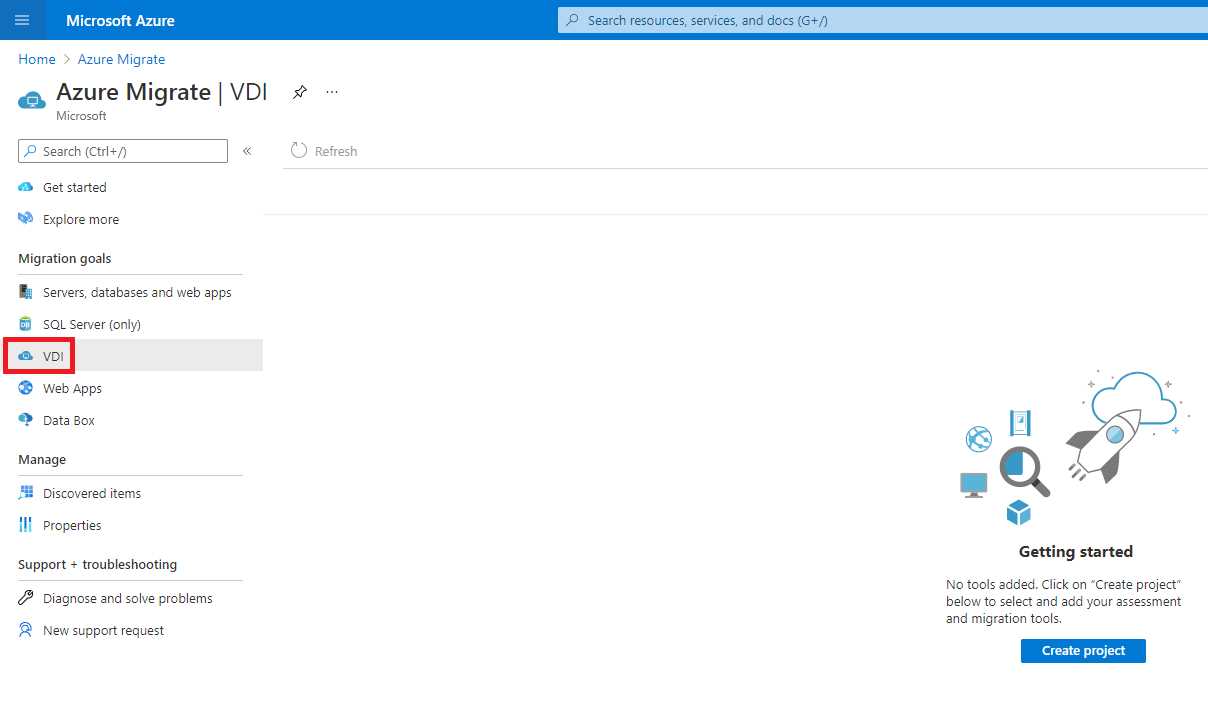This screenshot has height=724, width=1208.
Task: Open the Explore more section
Action: pyautogui.click(x=80, y=219)
